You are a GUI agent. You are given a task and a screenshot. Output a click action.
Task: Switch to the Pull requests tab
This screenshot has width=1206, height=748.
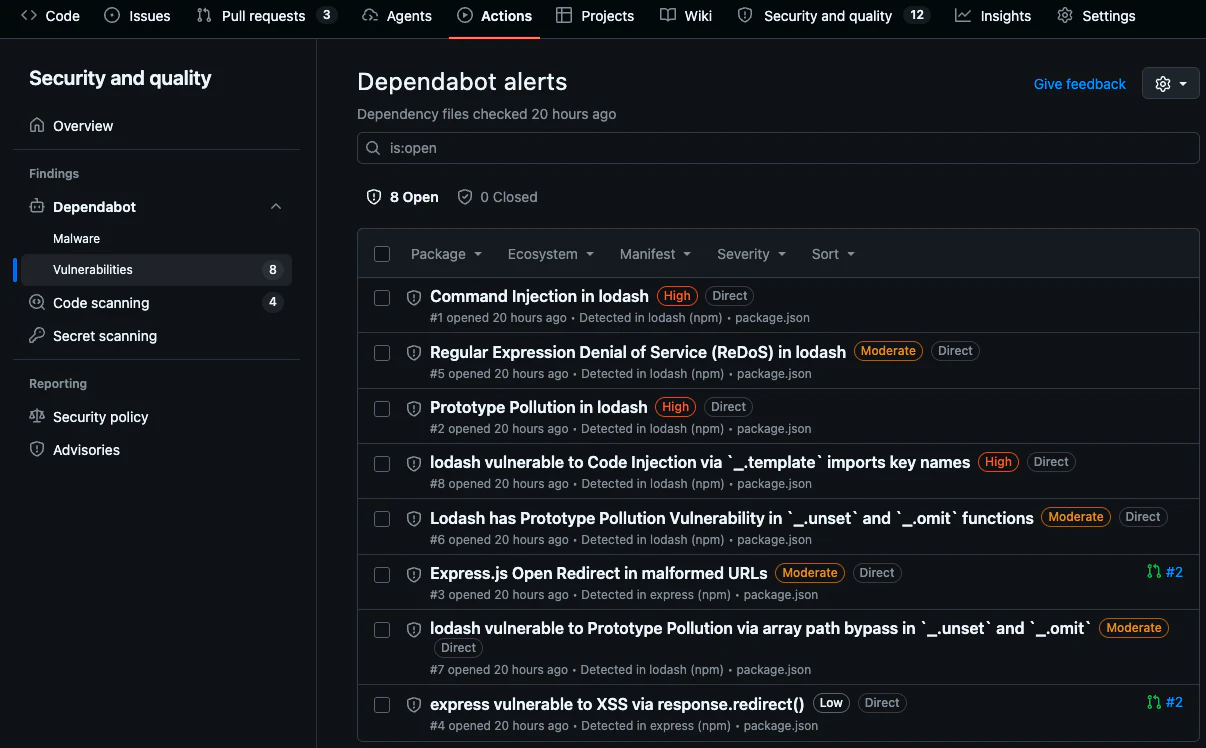click(265, 16)
